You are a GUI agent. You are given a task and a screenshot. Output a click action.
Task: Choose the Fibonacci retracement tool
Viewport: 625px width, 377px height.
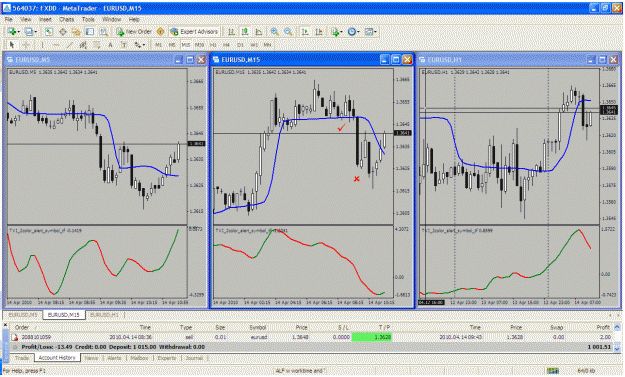[97, 45]
